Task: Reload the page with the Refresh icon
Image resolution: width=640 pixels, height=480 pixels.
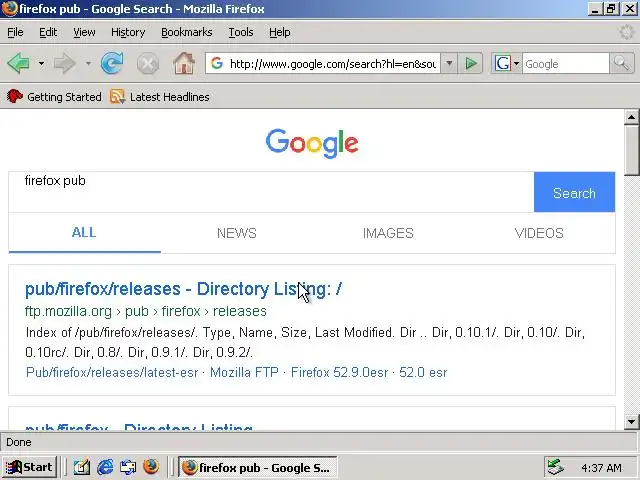Action: click(x=112, y=64)
